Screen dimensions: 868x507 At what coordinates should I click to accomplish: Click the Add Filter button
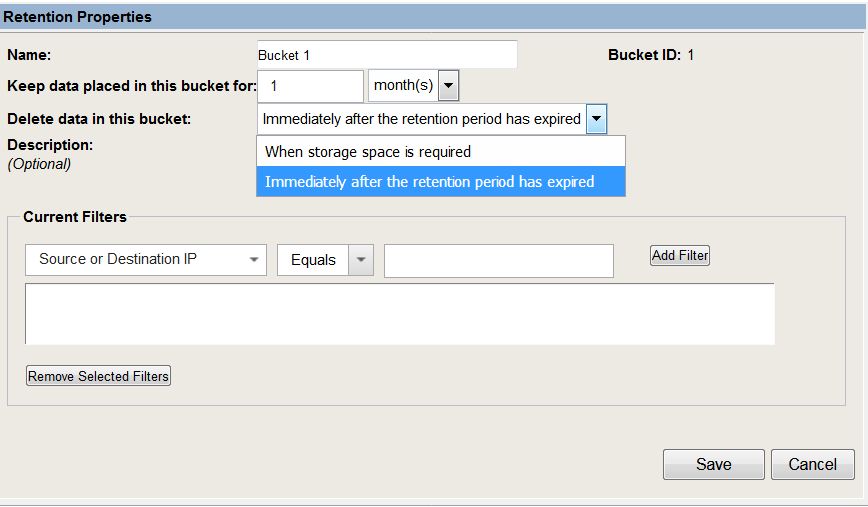[x=680, y=255]
